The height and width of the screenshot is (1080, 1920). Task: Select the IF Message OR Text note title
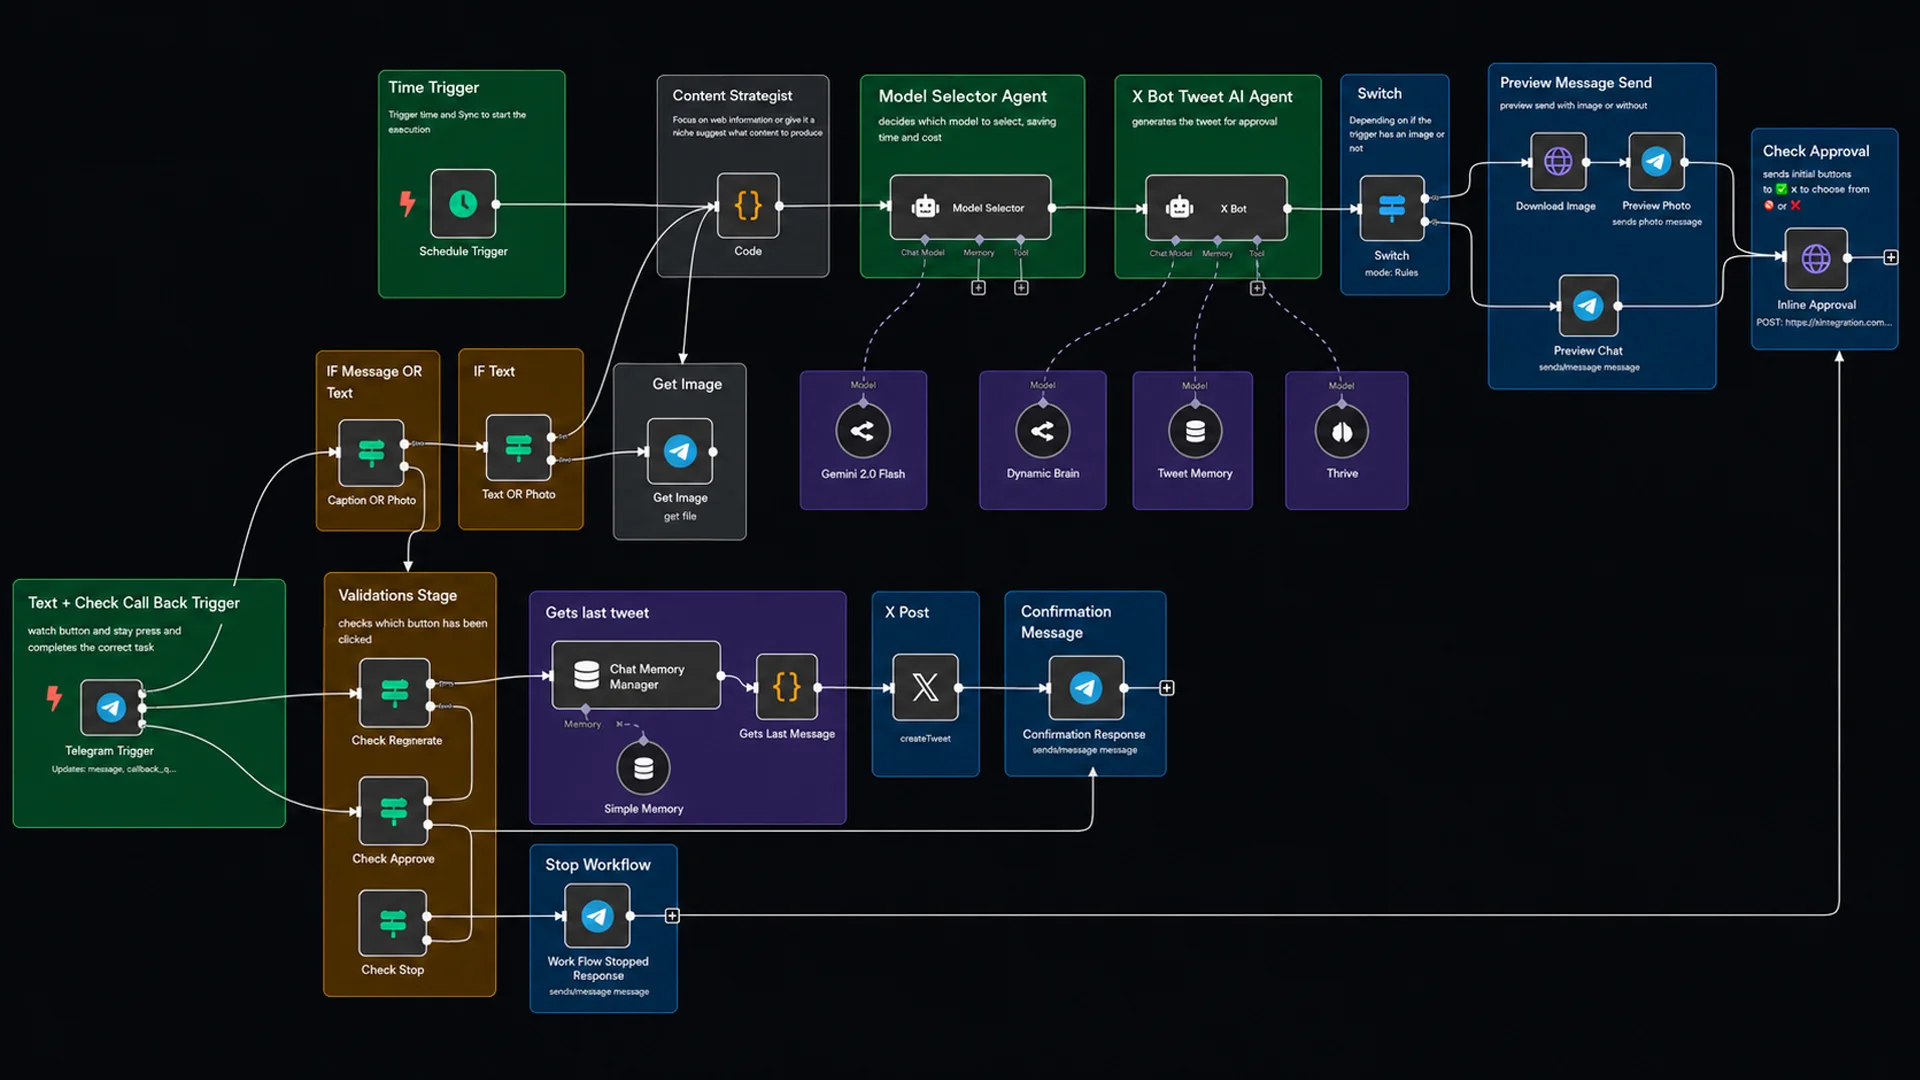point(374,382)
